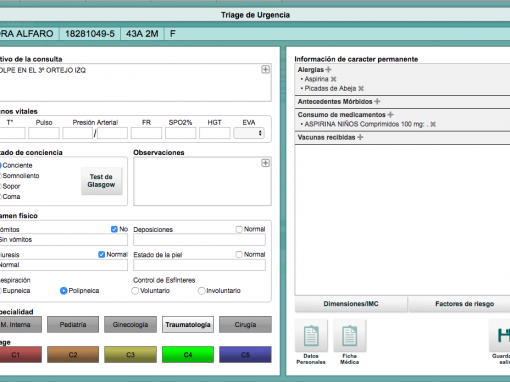Open the Test de Glasgow
The height and width of the screenshot is (382, 510).
point(101,181)
